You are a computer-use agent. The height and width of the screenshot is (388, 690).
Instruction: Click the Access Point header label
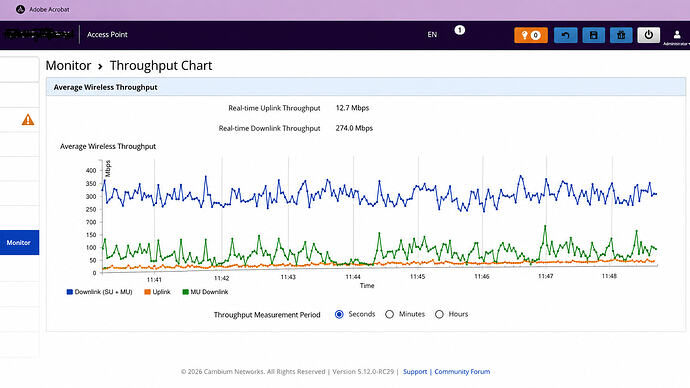pyautogui.click(x=107, y=34)
